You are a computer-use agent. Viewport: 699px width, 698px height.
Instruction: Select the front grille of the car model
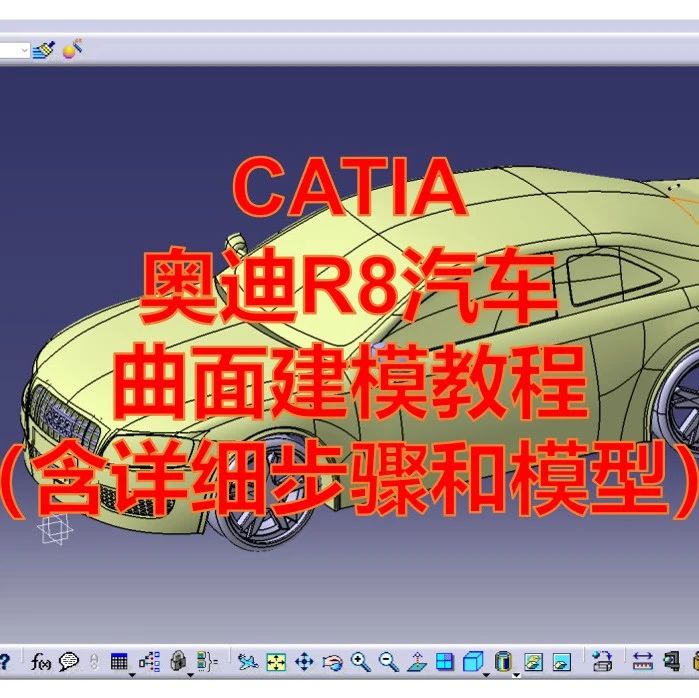(67, 419)
